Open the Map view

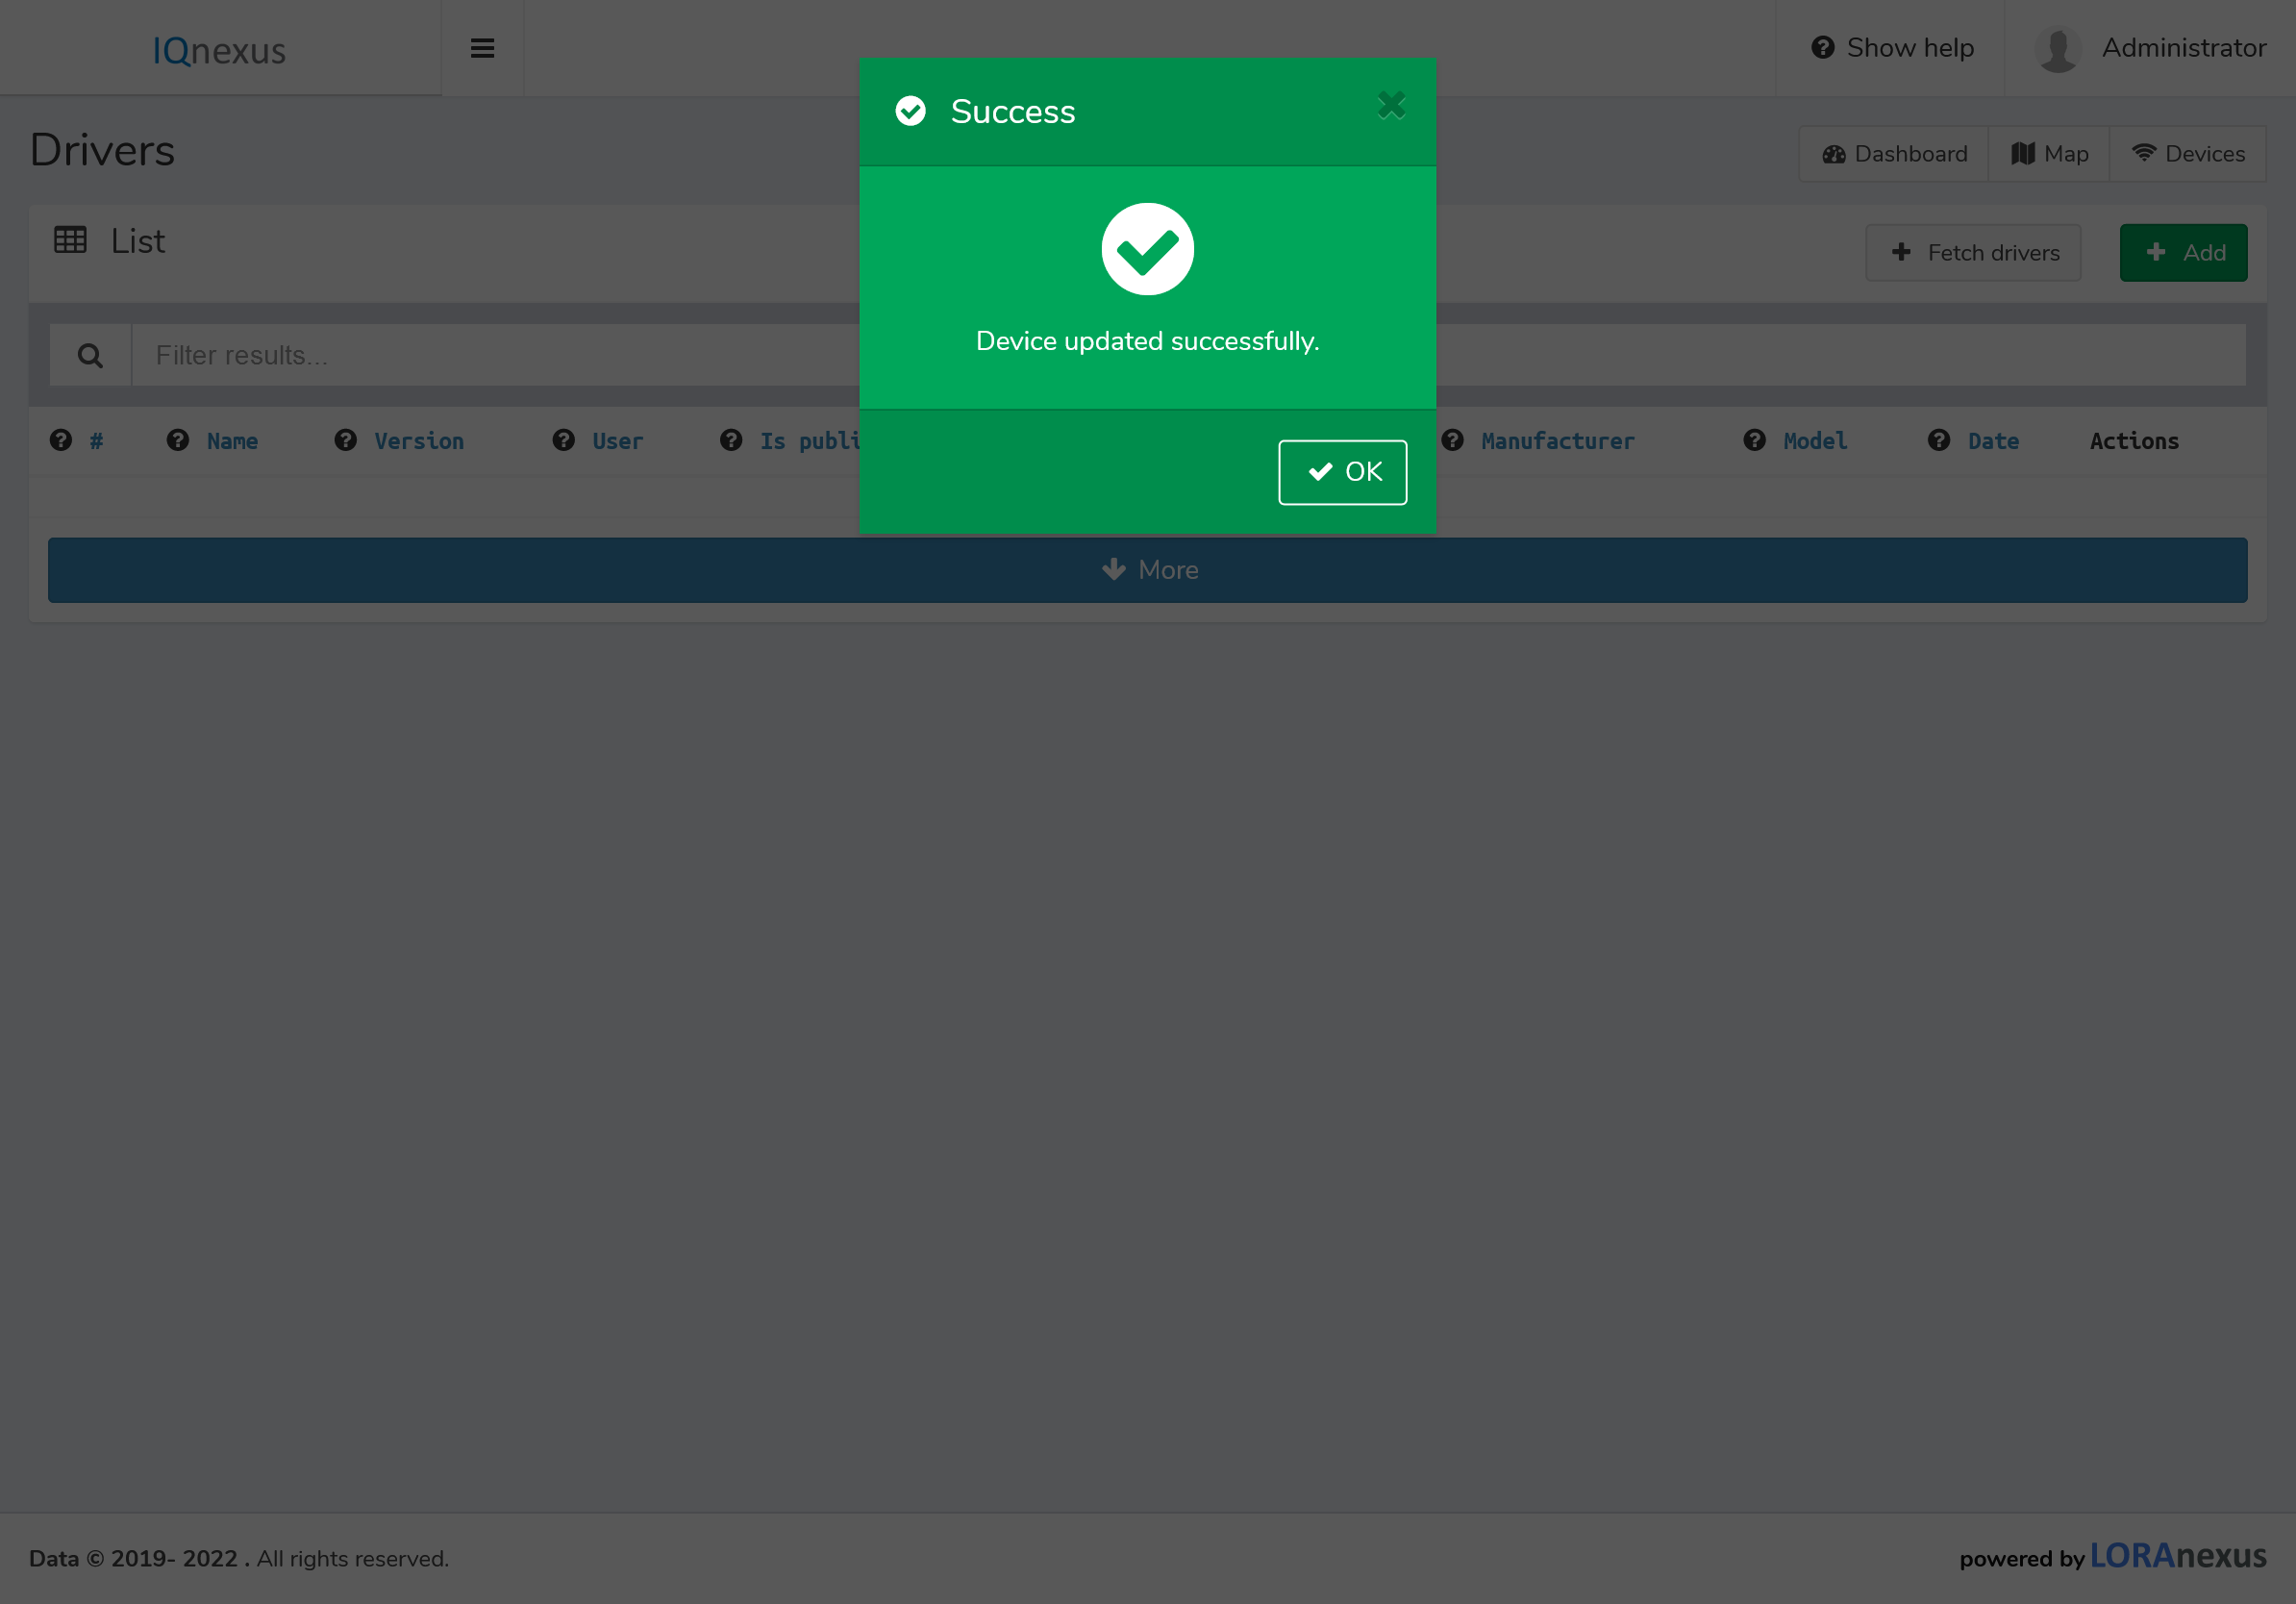(x=2049, y=153)
